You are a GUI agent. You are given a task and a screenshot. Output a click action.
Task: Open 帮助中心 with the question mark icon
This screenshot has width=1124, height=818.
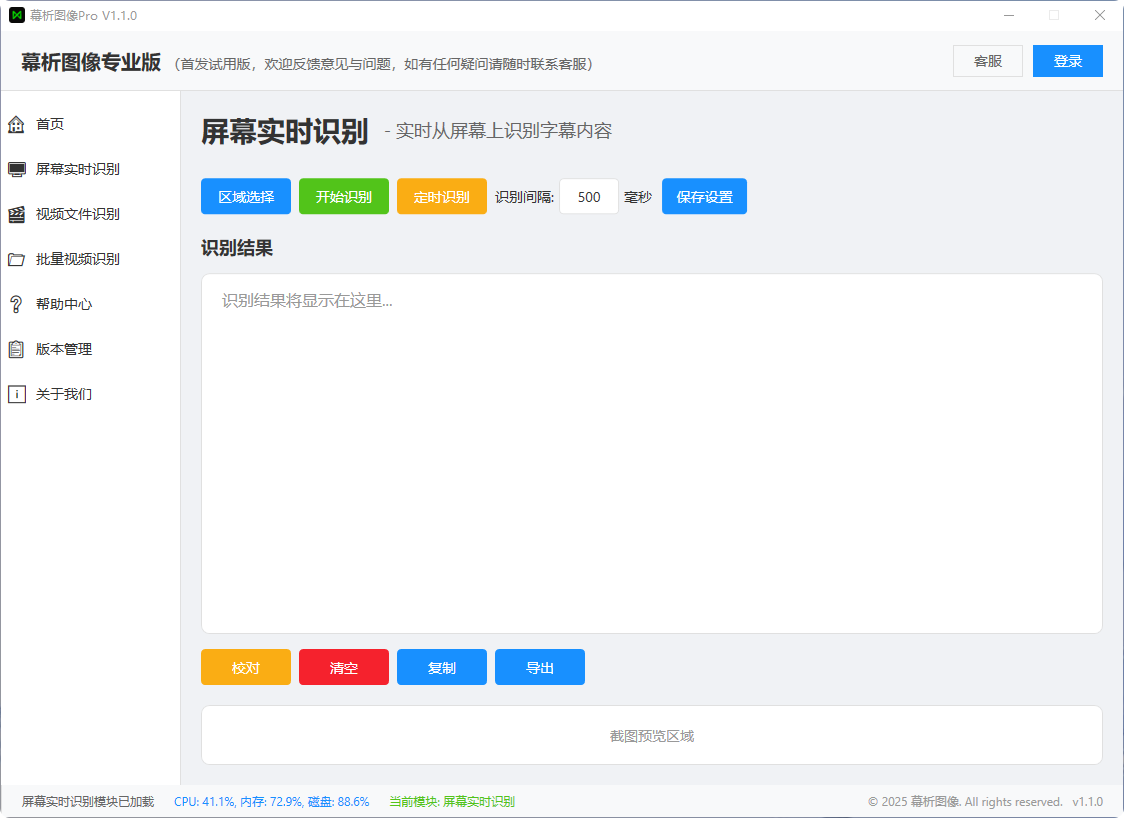click(16, 304)
